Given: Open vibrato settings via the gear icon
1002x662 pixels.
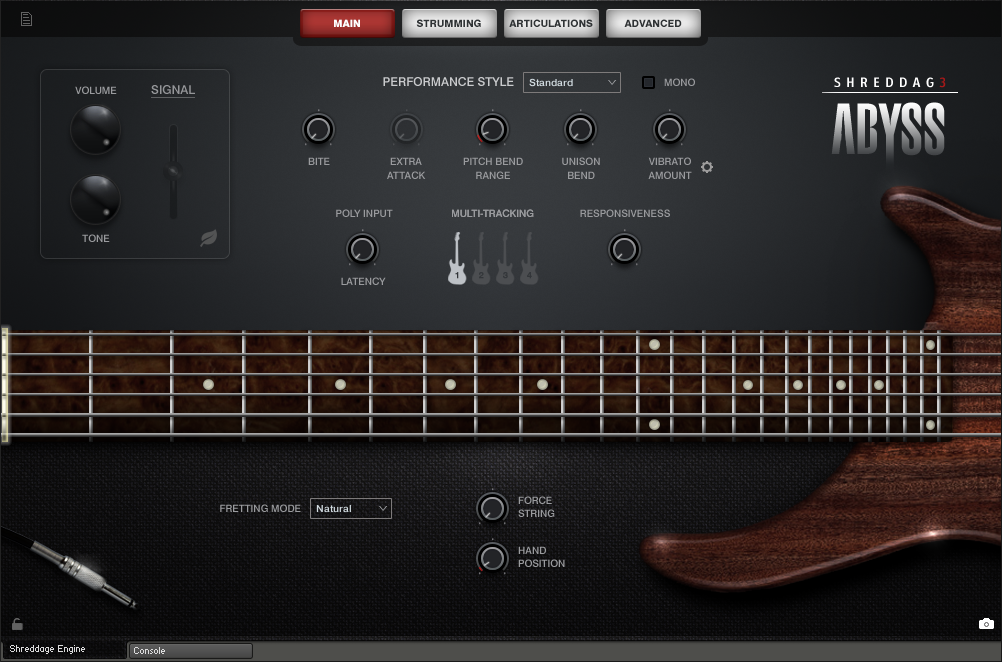Looking at the screenshot, I should (707, 167).
